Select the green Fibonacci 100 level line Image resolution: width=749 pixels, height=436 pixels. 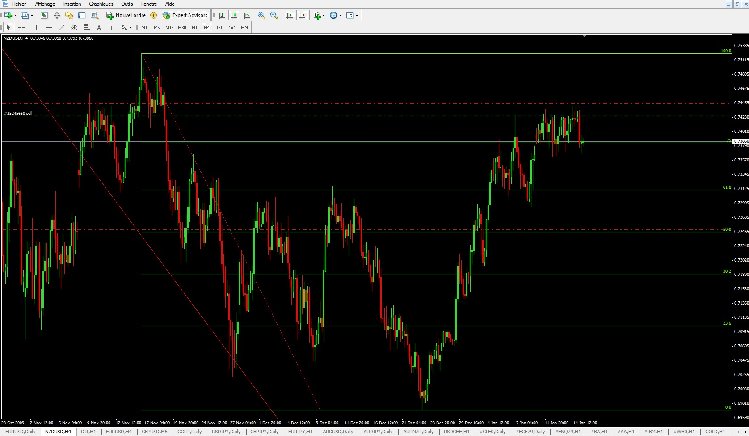(x=436, y=53)
